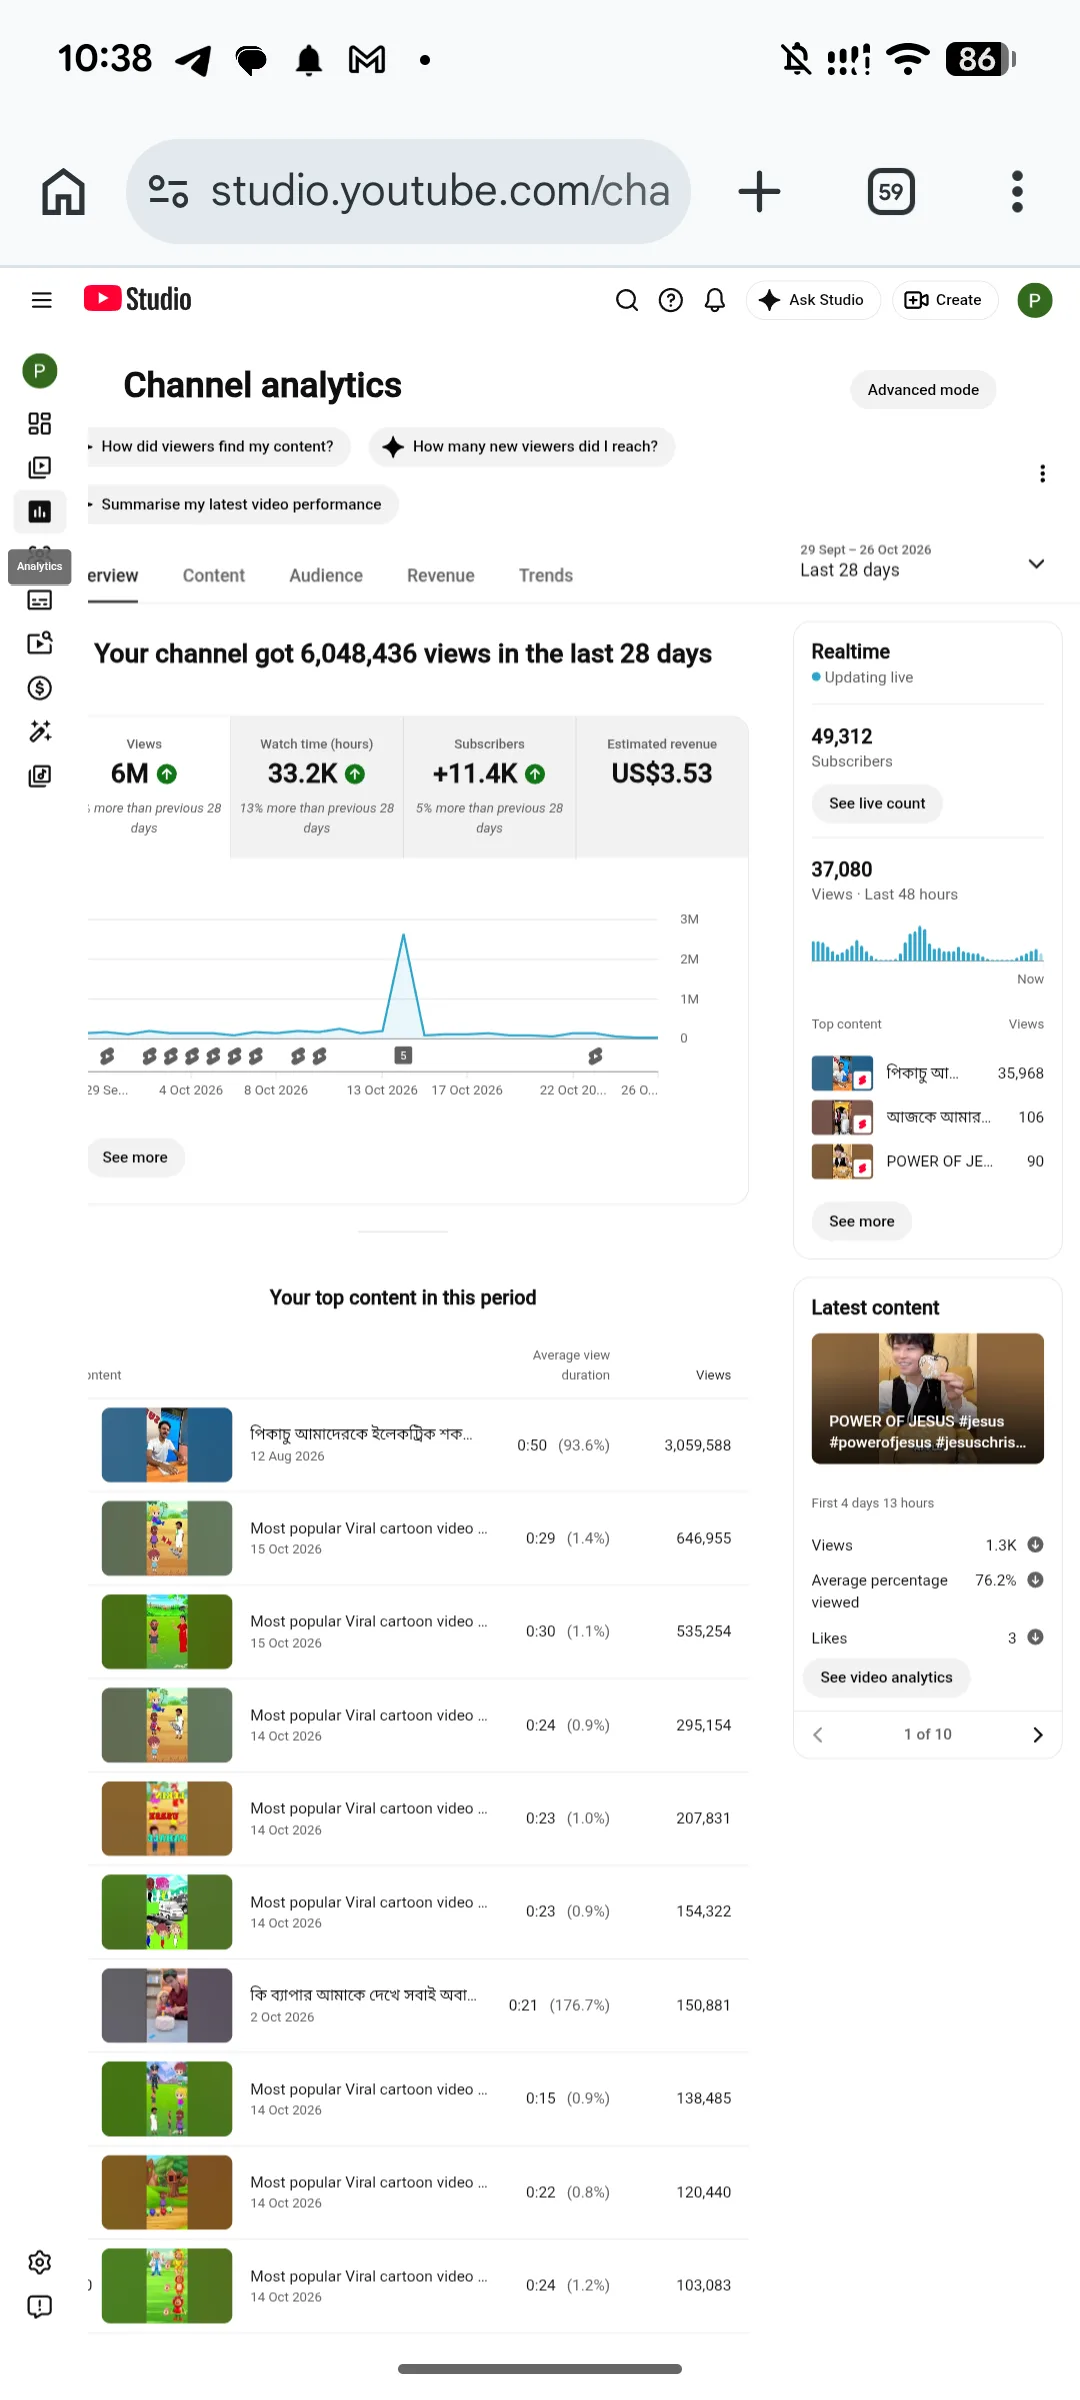Open top video with 3,059,588 views

(x=418, y=1446)
